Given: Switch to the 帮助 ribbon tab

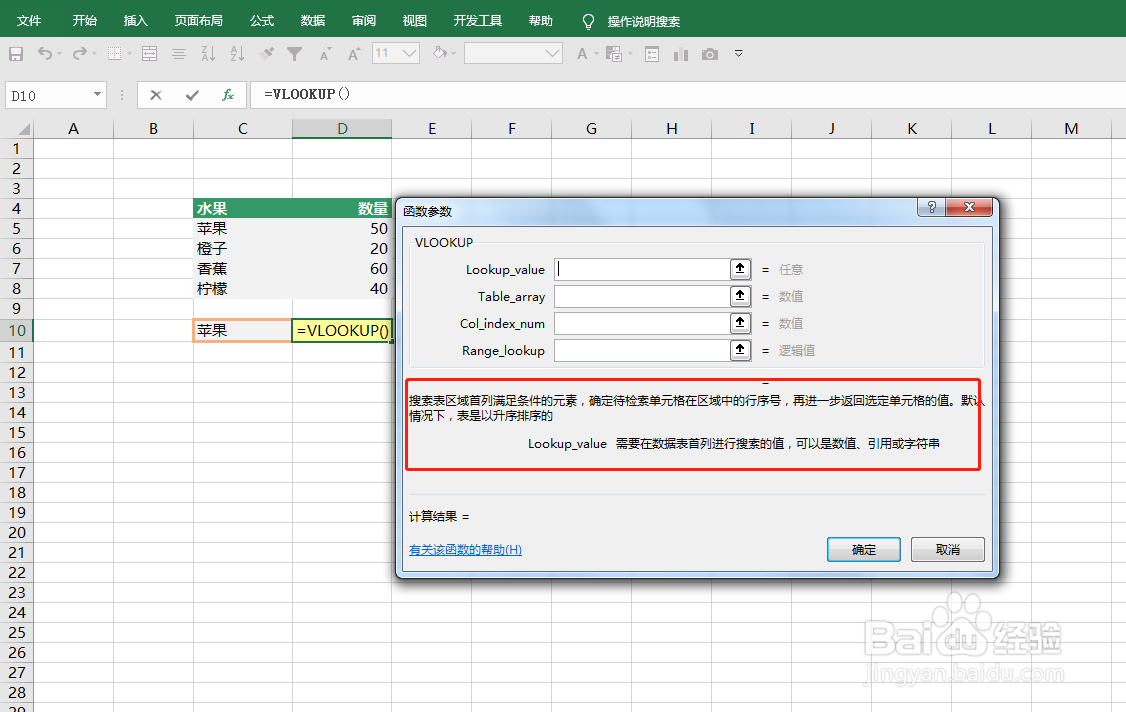Looking at the screenshot, I should coord(541,21).
